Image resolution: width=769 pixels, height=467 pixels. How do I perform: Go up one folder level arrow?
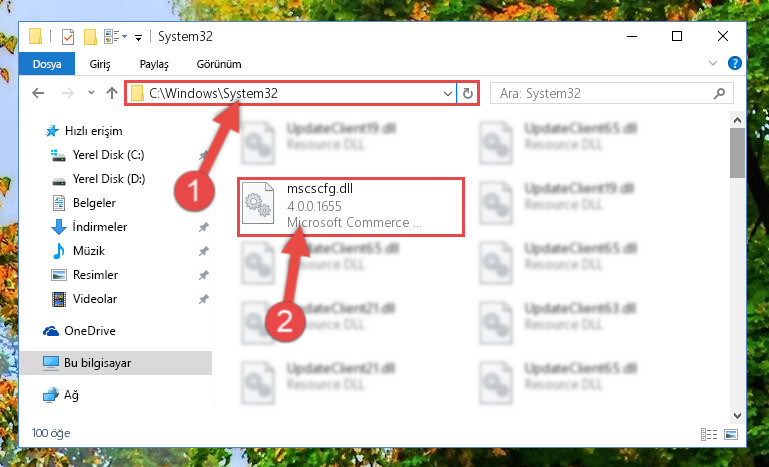[112, 93]
